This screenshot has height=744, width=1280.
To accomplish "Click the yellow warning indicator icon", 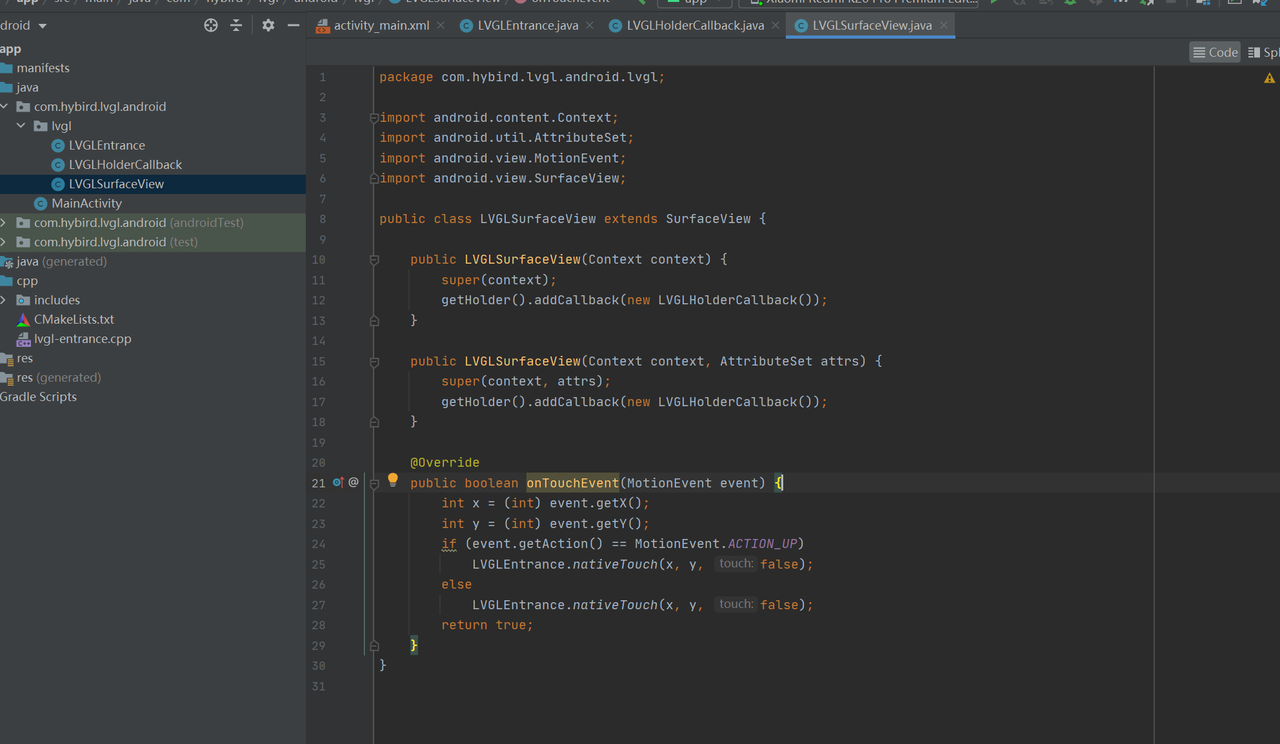I will [x=1269, y=78].
